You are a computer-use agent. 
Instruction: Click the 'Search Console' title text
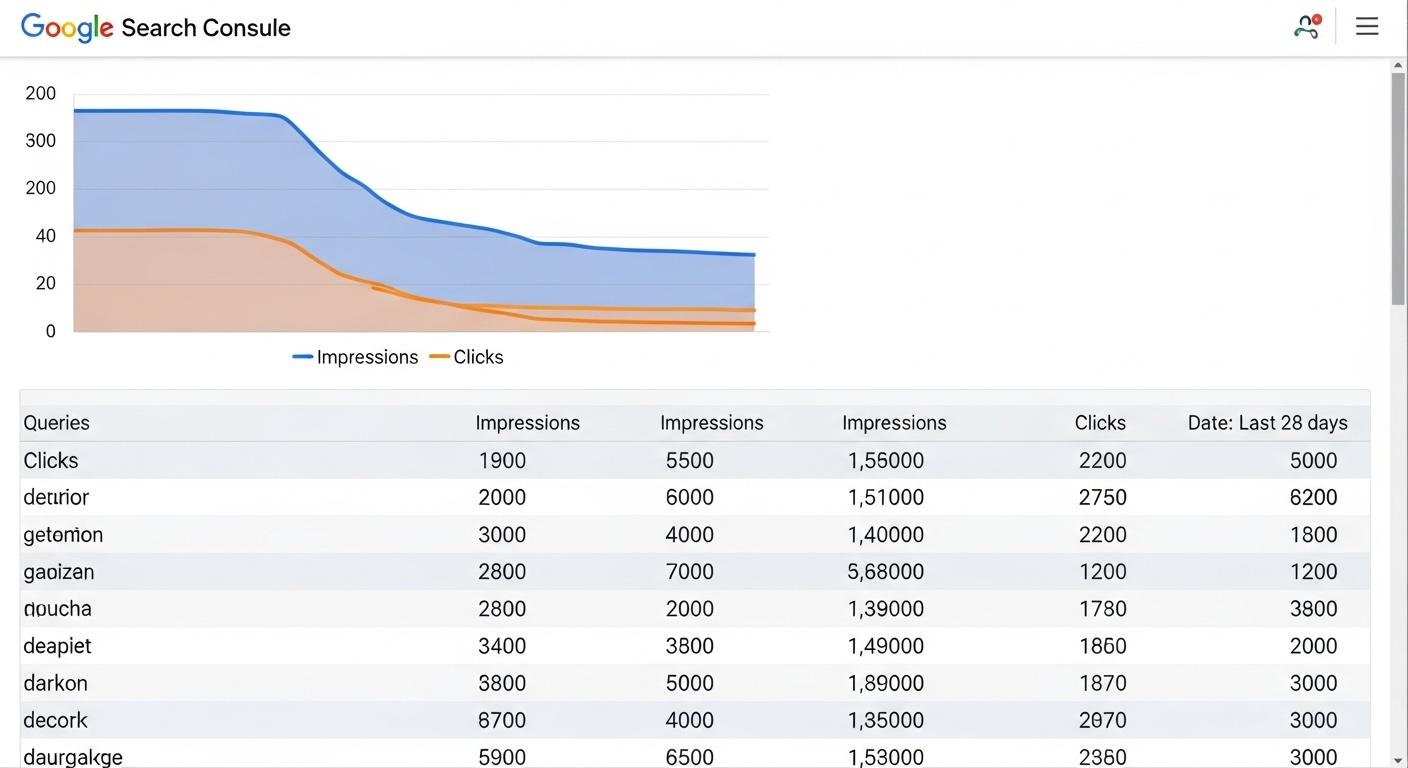(x=206, y=28)
